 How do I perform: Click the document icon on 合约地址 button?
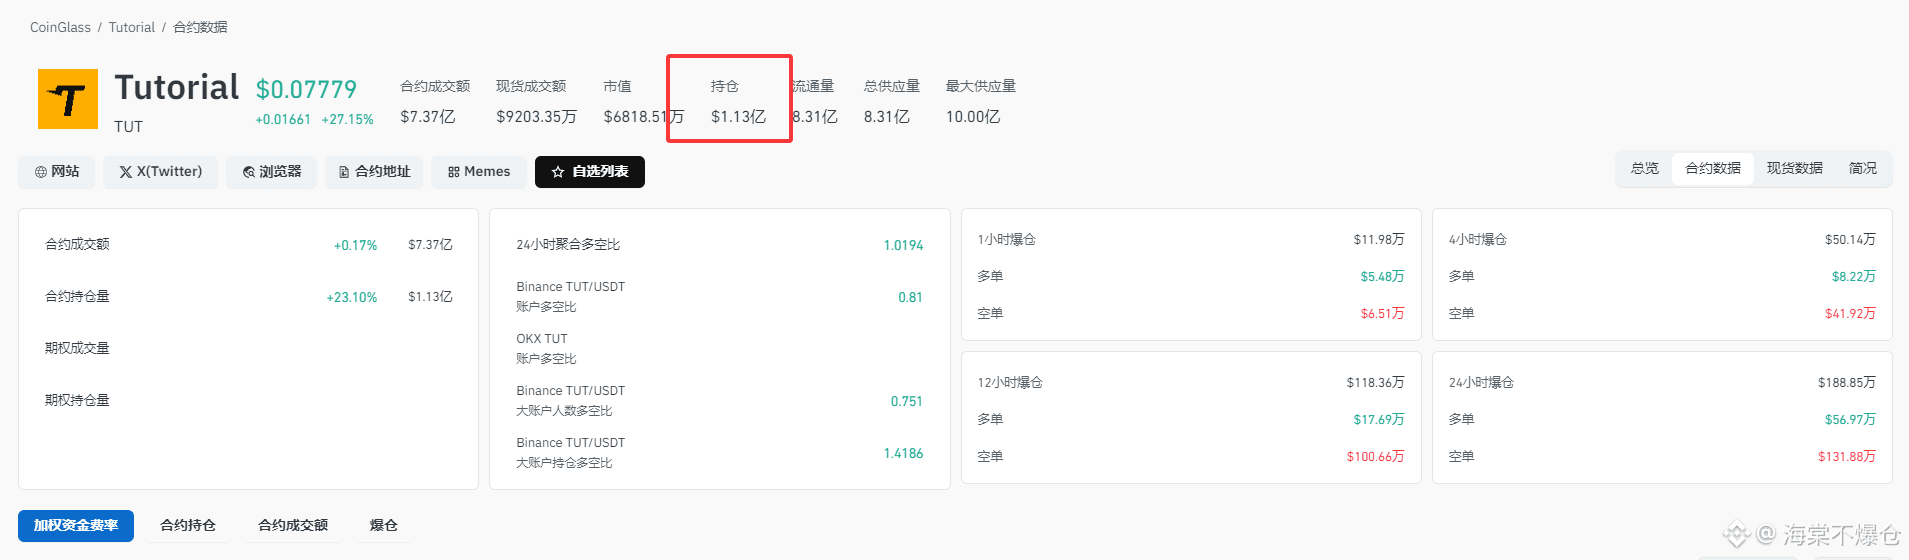[344, 172]
